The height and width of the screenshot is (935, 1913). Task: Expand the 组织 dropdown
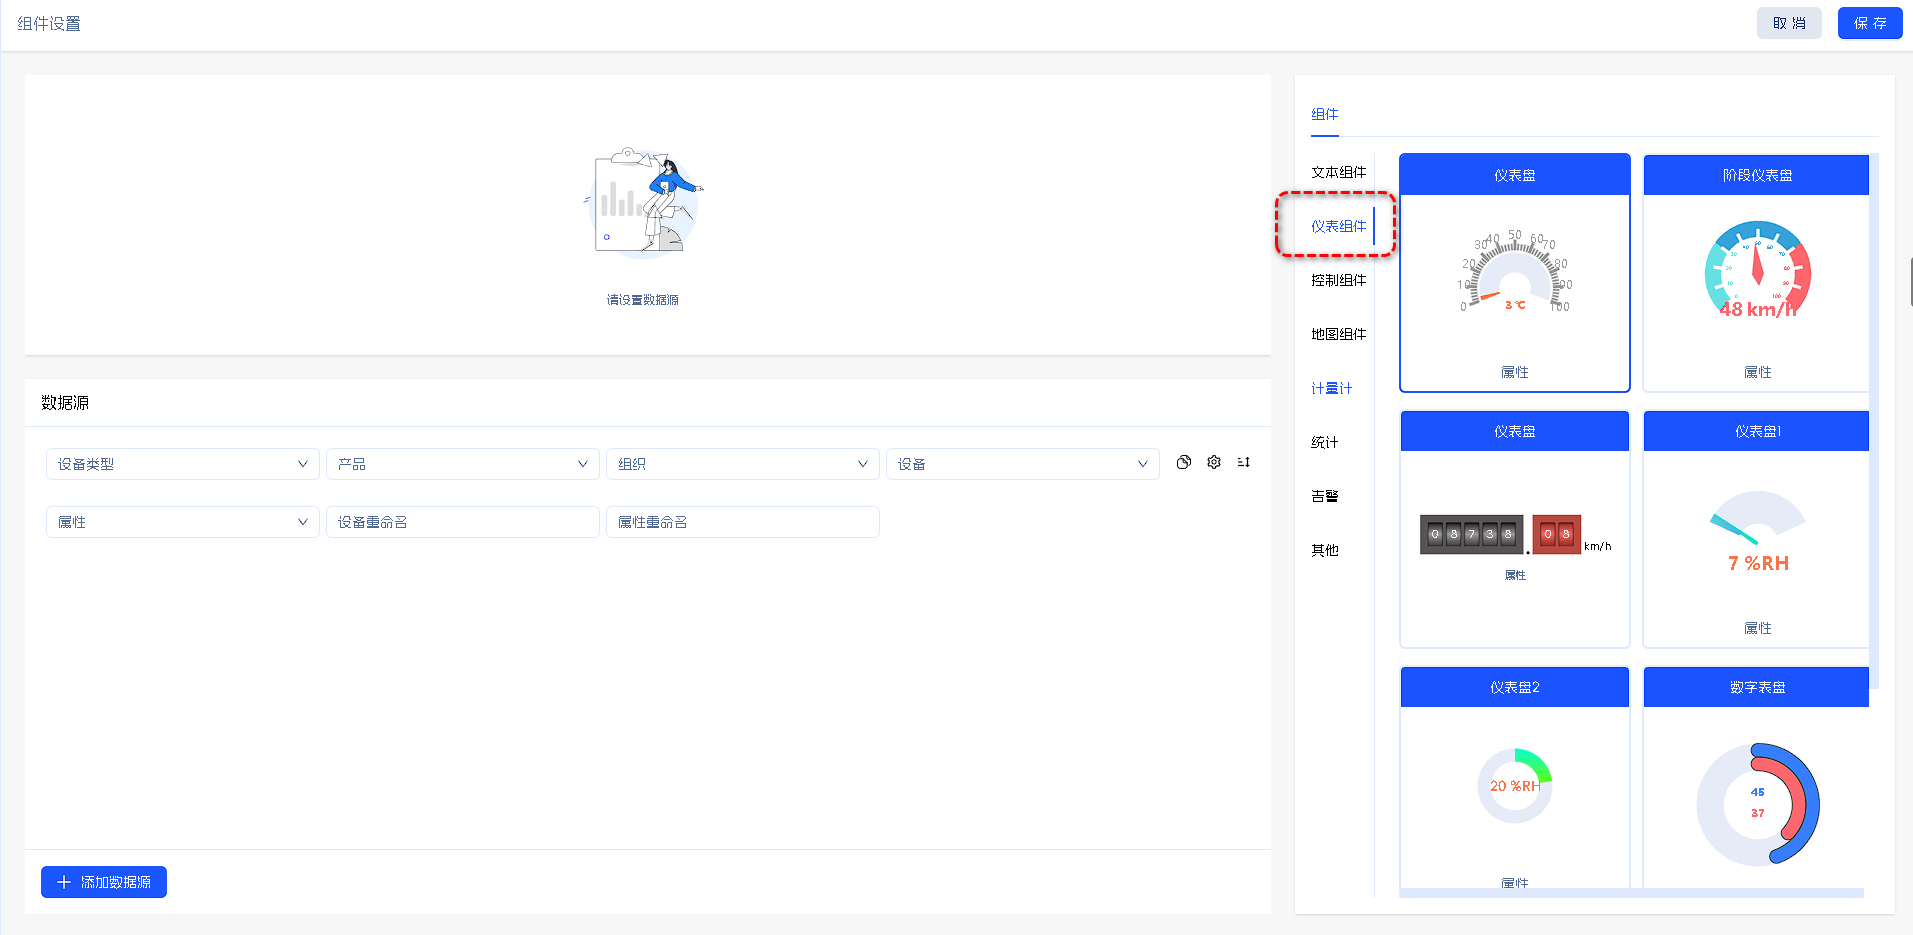pos(742,464)
